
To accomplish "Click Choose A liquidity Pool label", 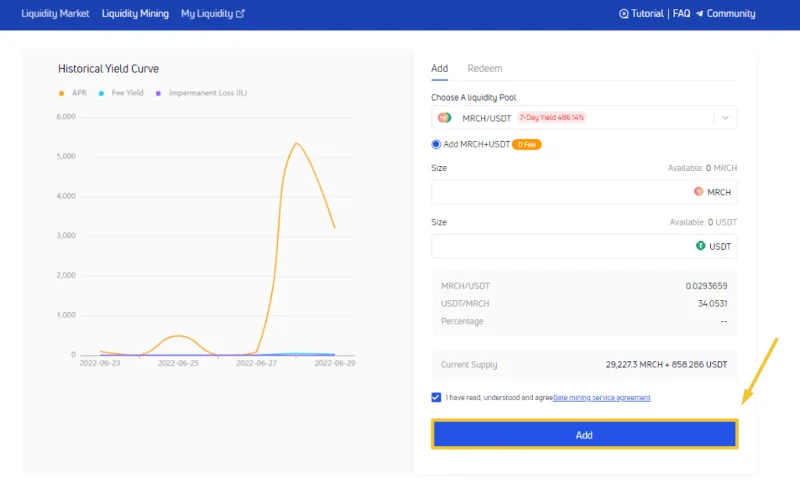I will 473,97.
